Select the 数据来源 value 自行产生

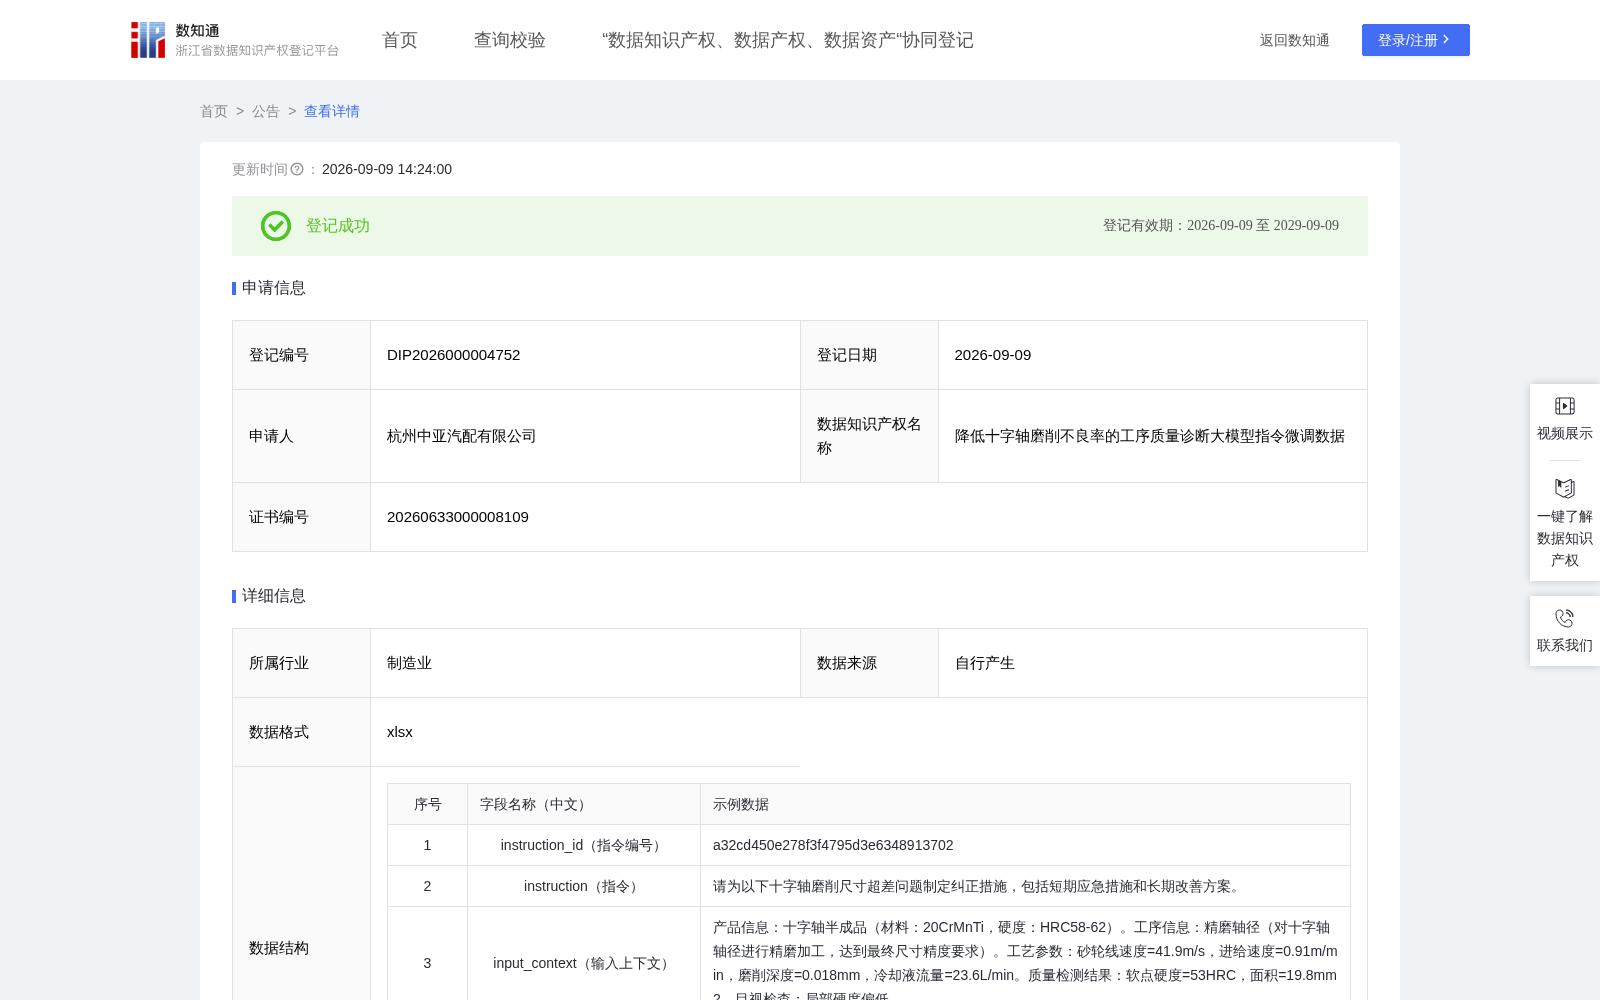(x=985, y=663)
